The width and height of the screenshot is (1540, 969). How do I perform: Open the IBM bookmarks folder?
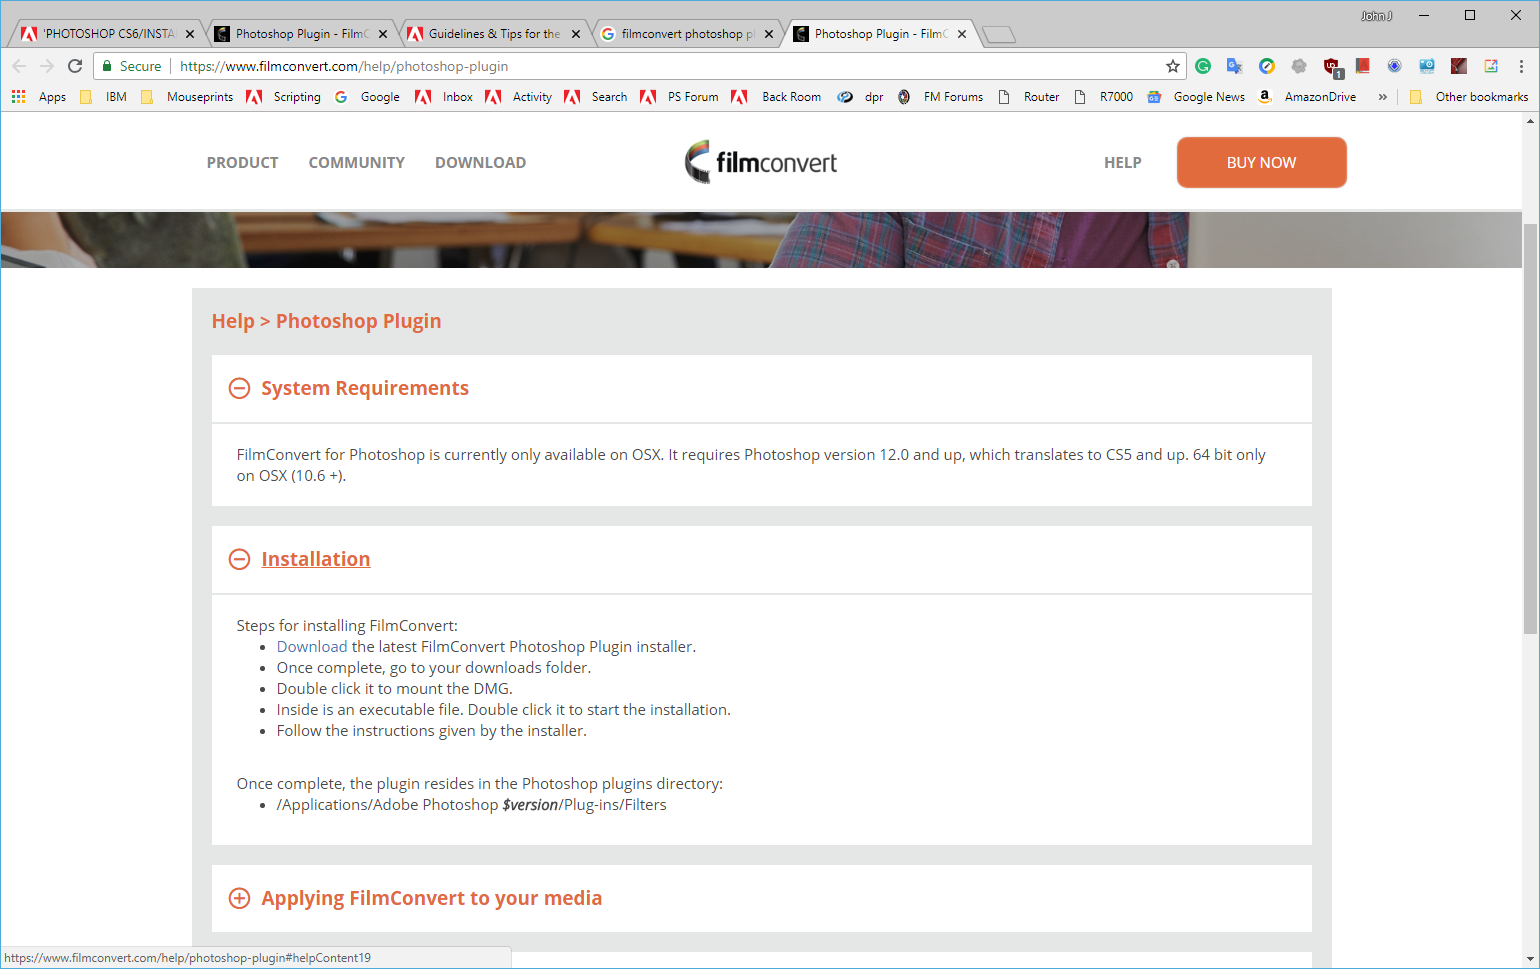pyautogui.click(x=103, y=97)
